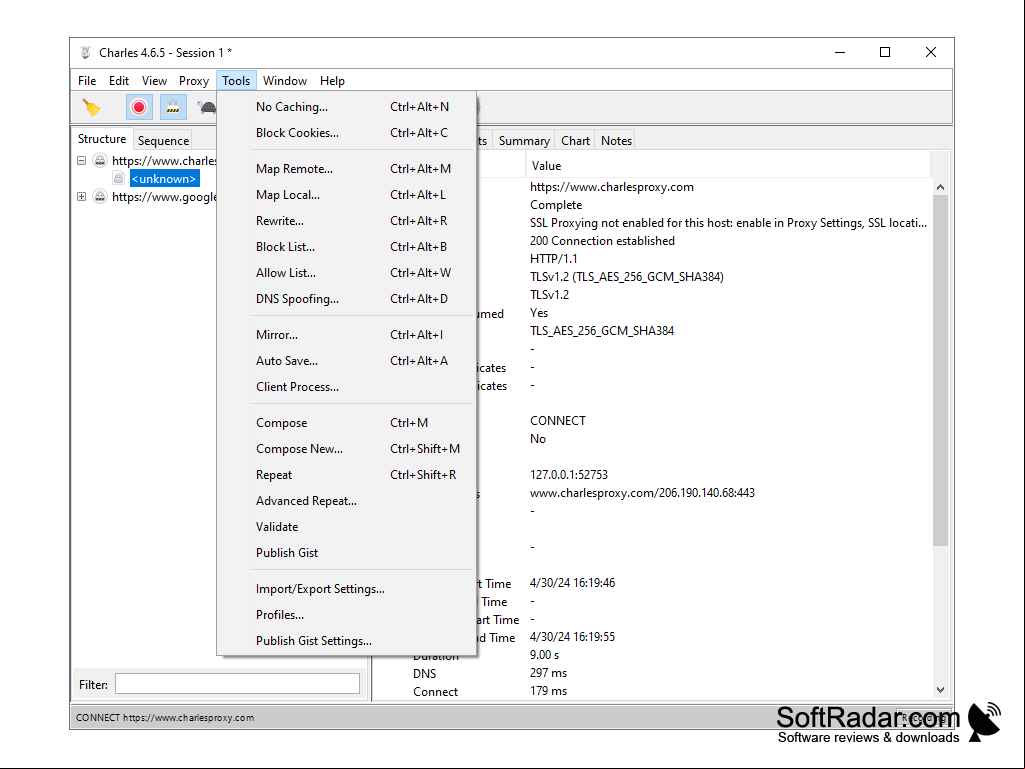
Task: Choose Import/Export Settings... menu entry
Action: (346, 589)
